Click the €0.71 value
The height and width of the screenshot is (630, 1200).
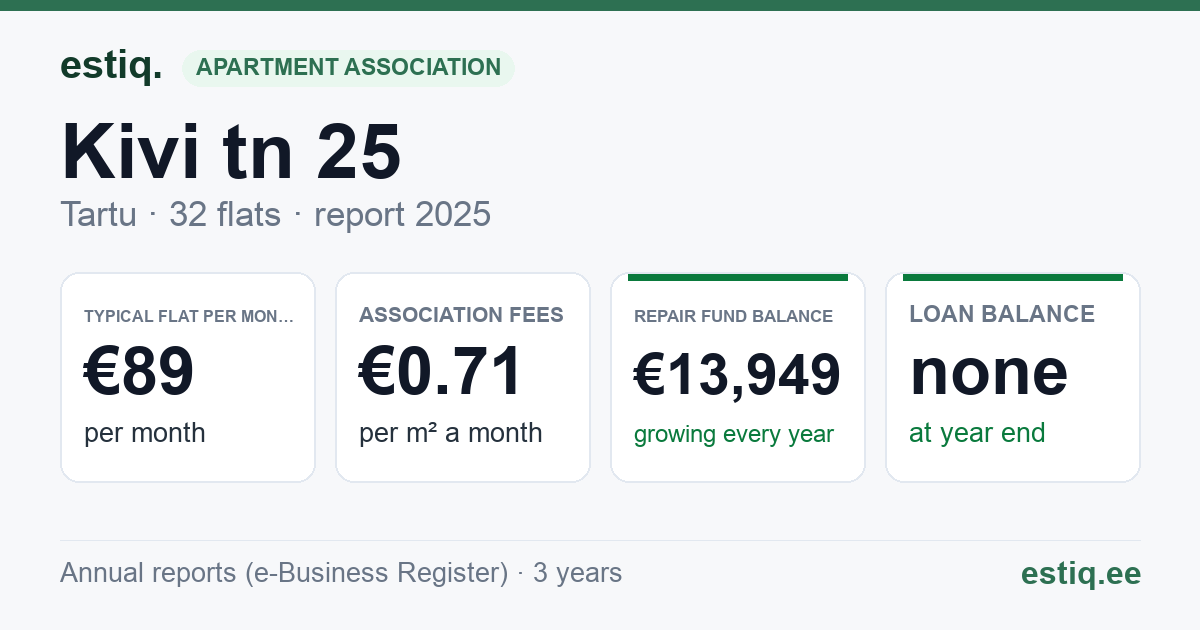pos(441,372)
